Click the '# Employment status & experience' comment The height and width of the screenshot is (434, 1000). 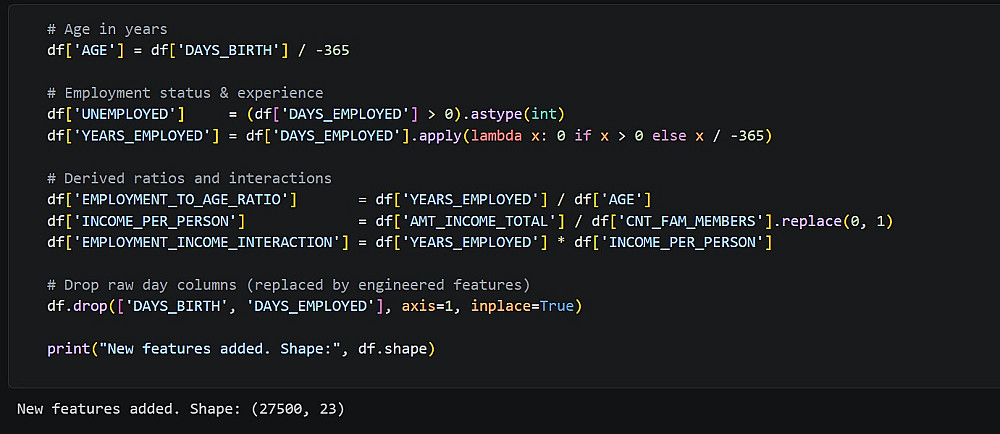click(x=185, y=93)
